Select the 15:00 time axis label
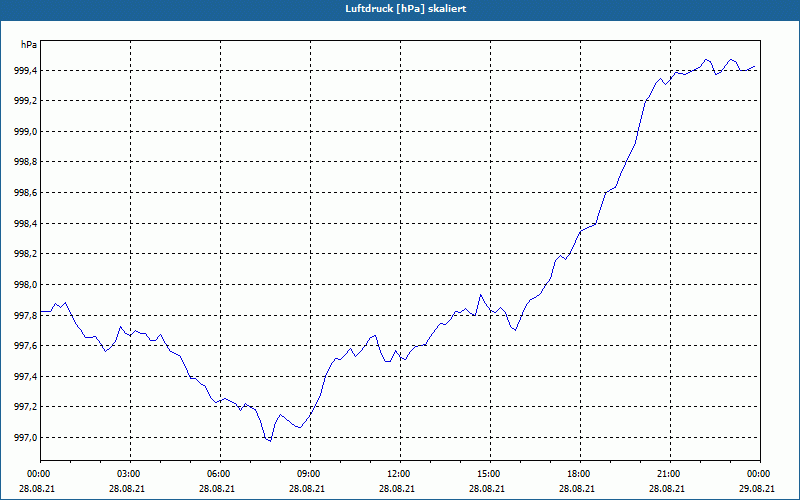 tap(487, 474)
